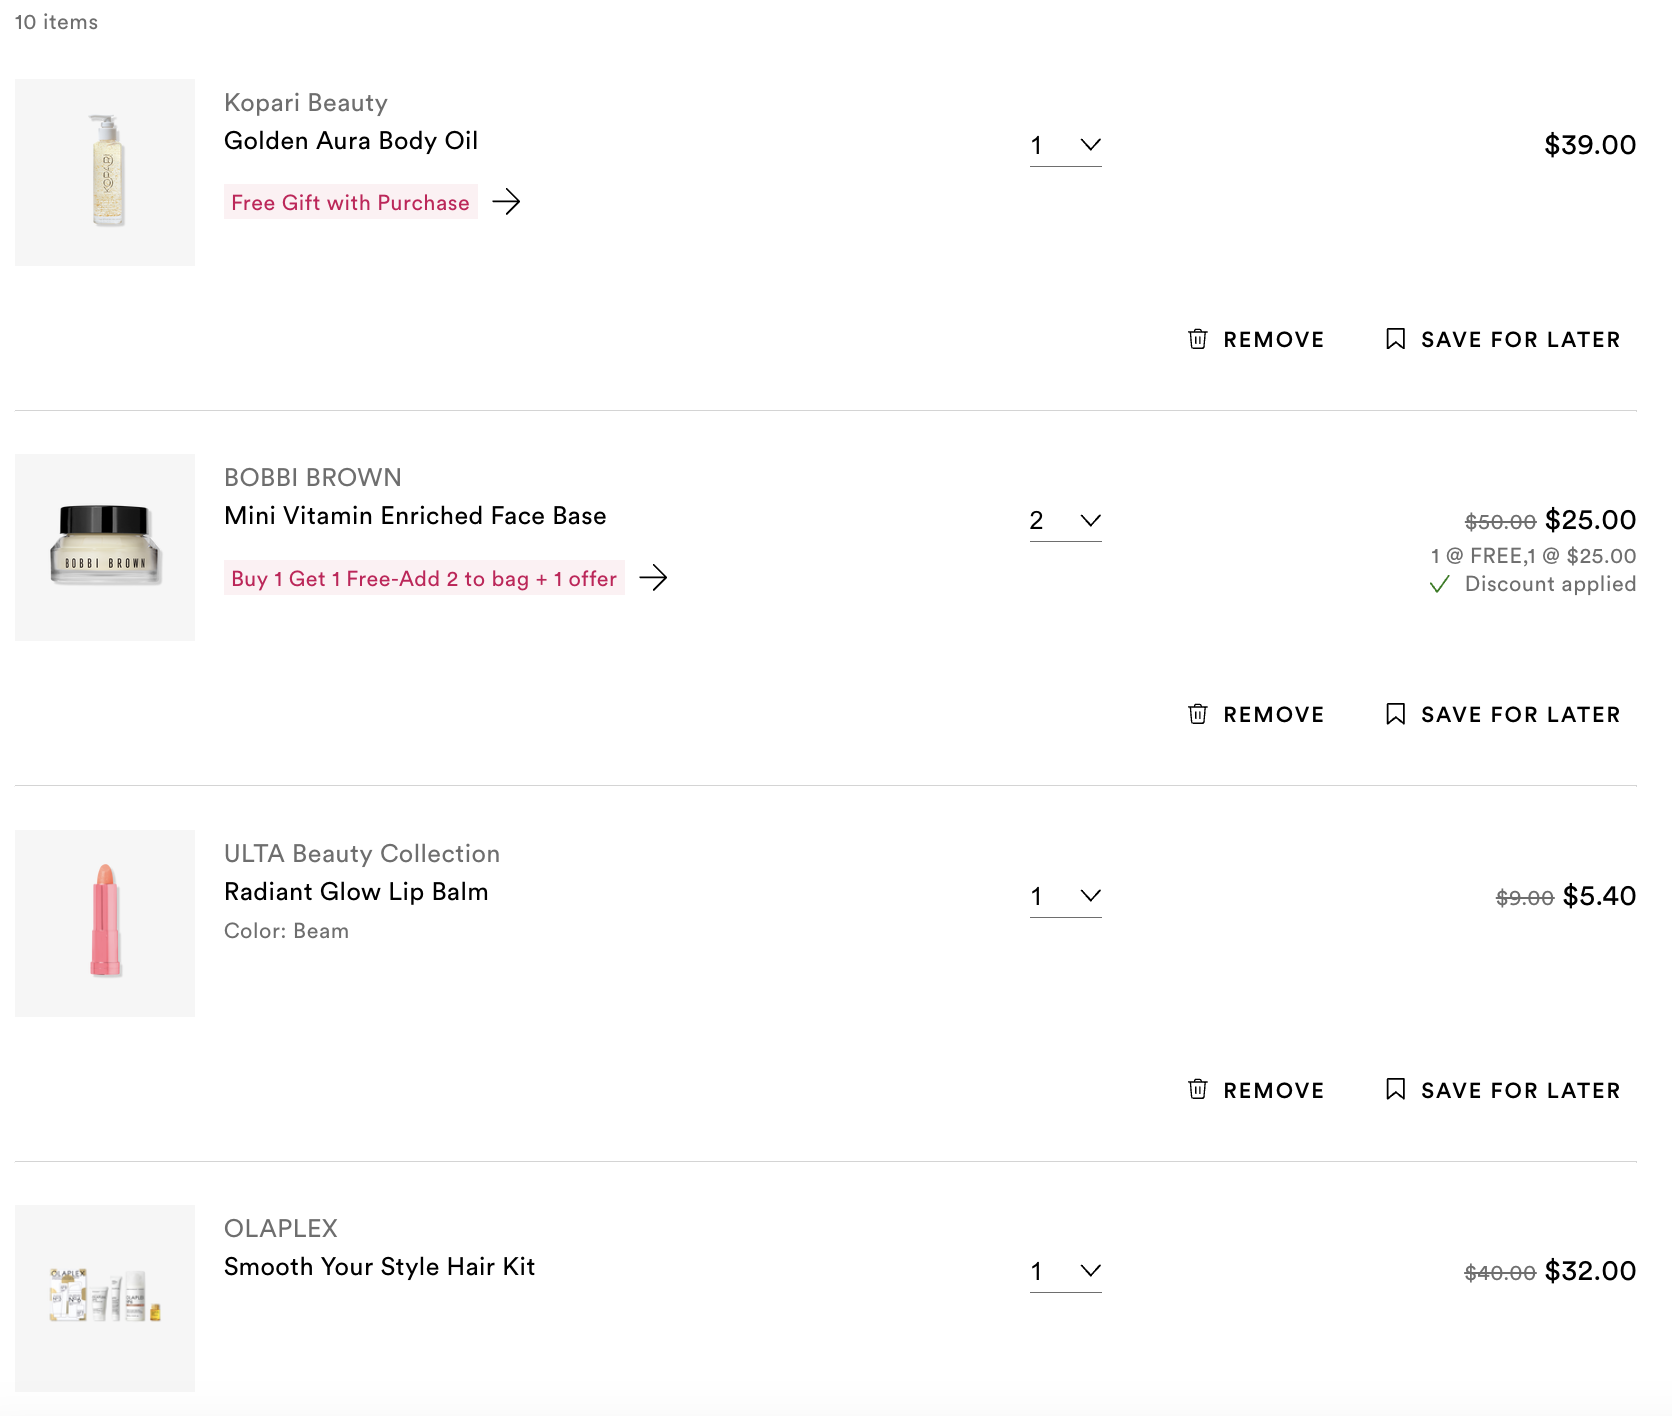
Task: Click Buy 1 Get 1 Free offer link
Action: point(424,578)
